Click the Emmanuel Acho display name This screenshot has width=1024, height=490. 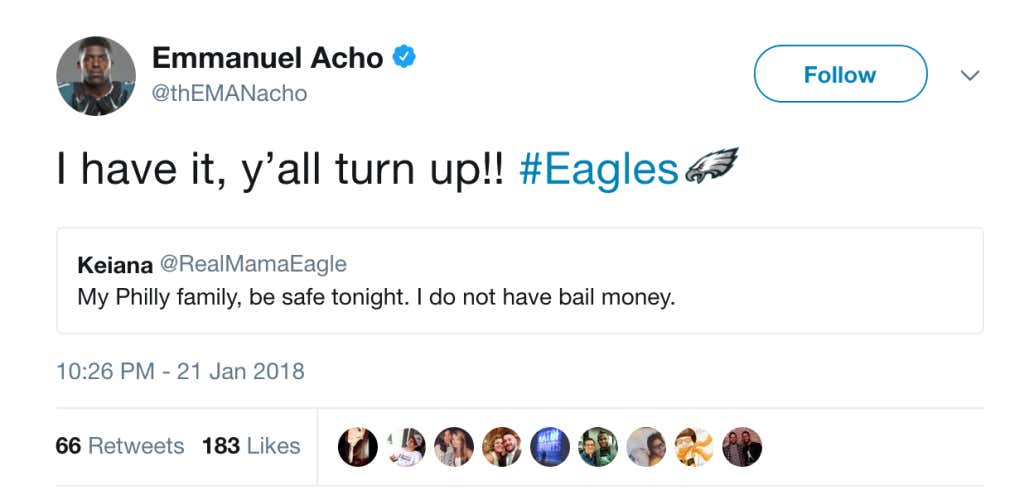pos(267,58)
